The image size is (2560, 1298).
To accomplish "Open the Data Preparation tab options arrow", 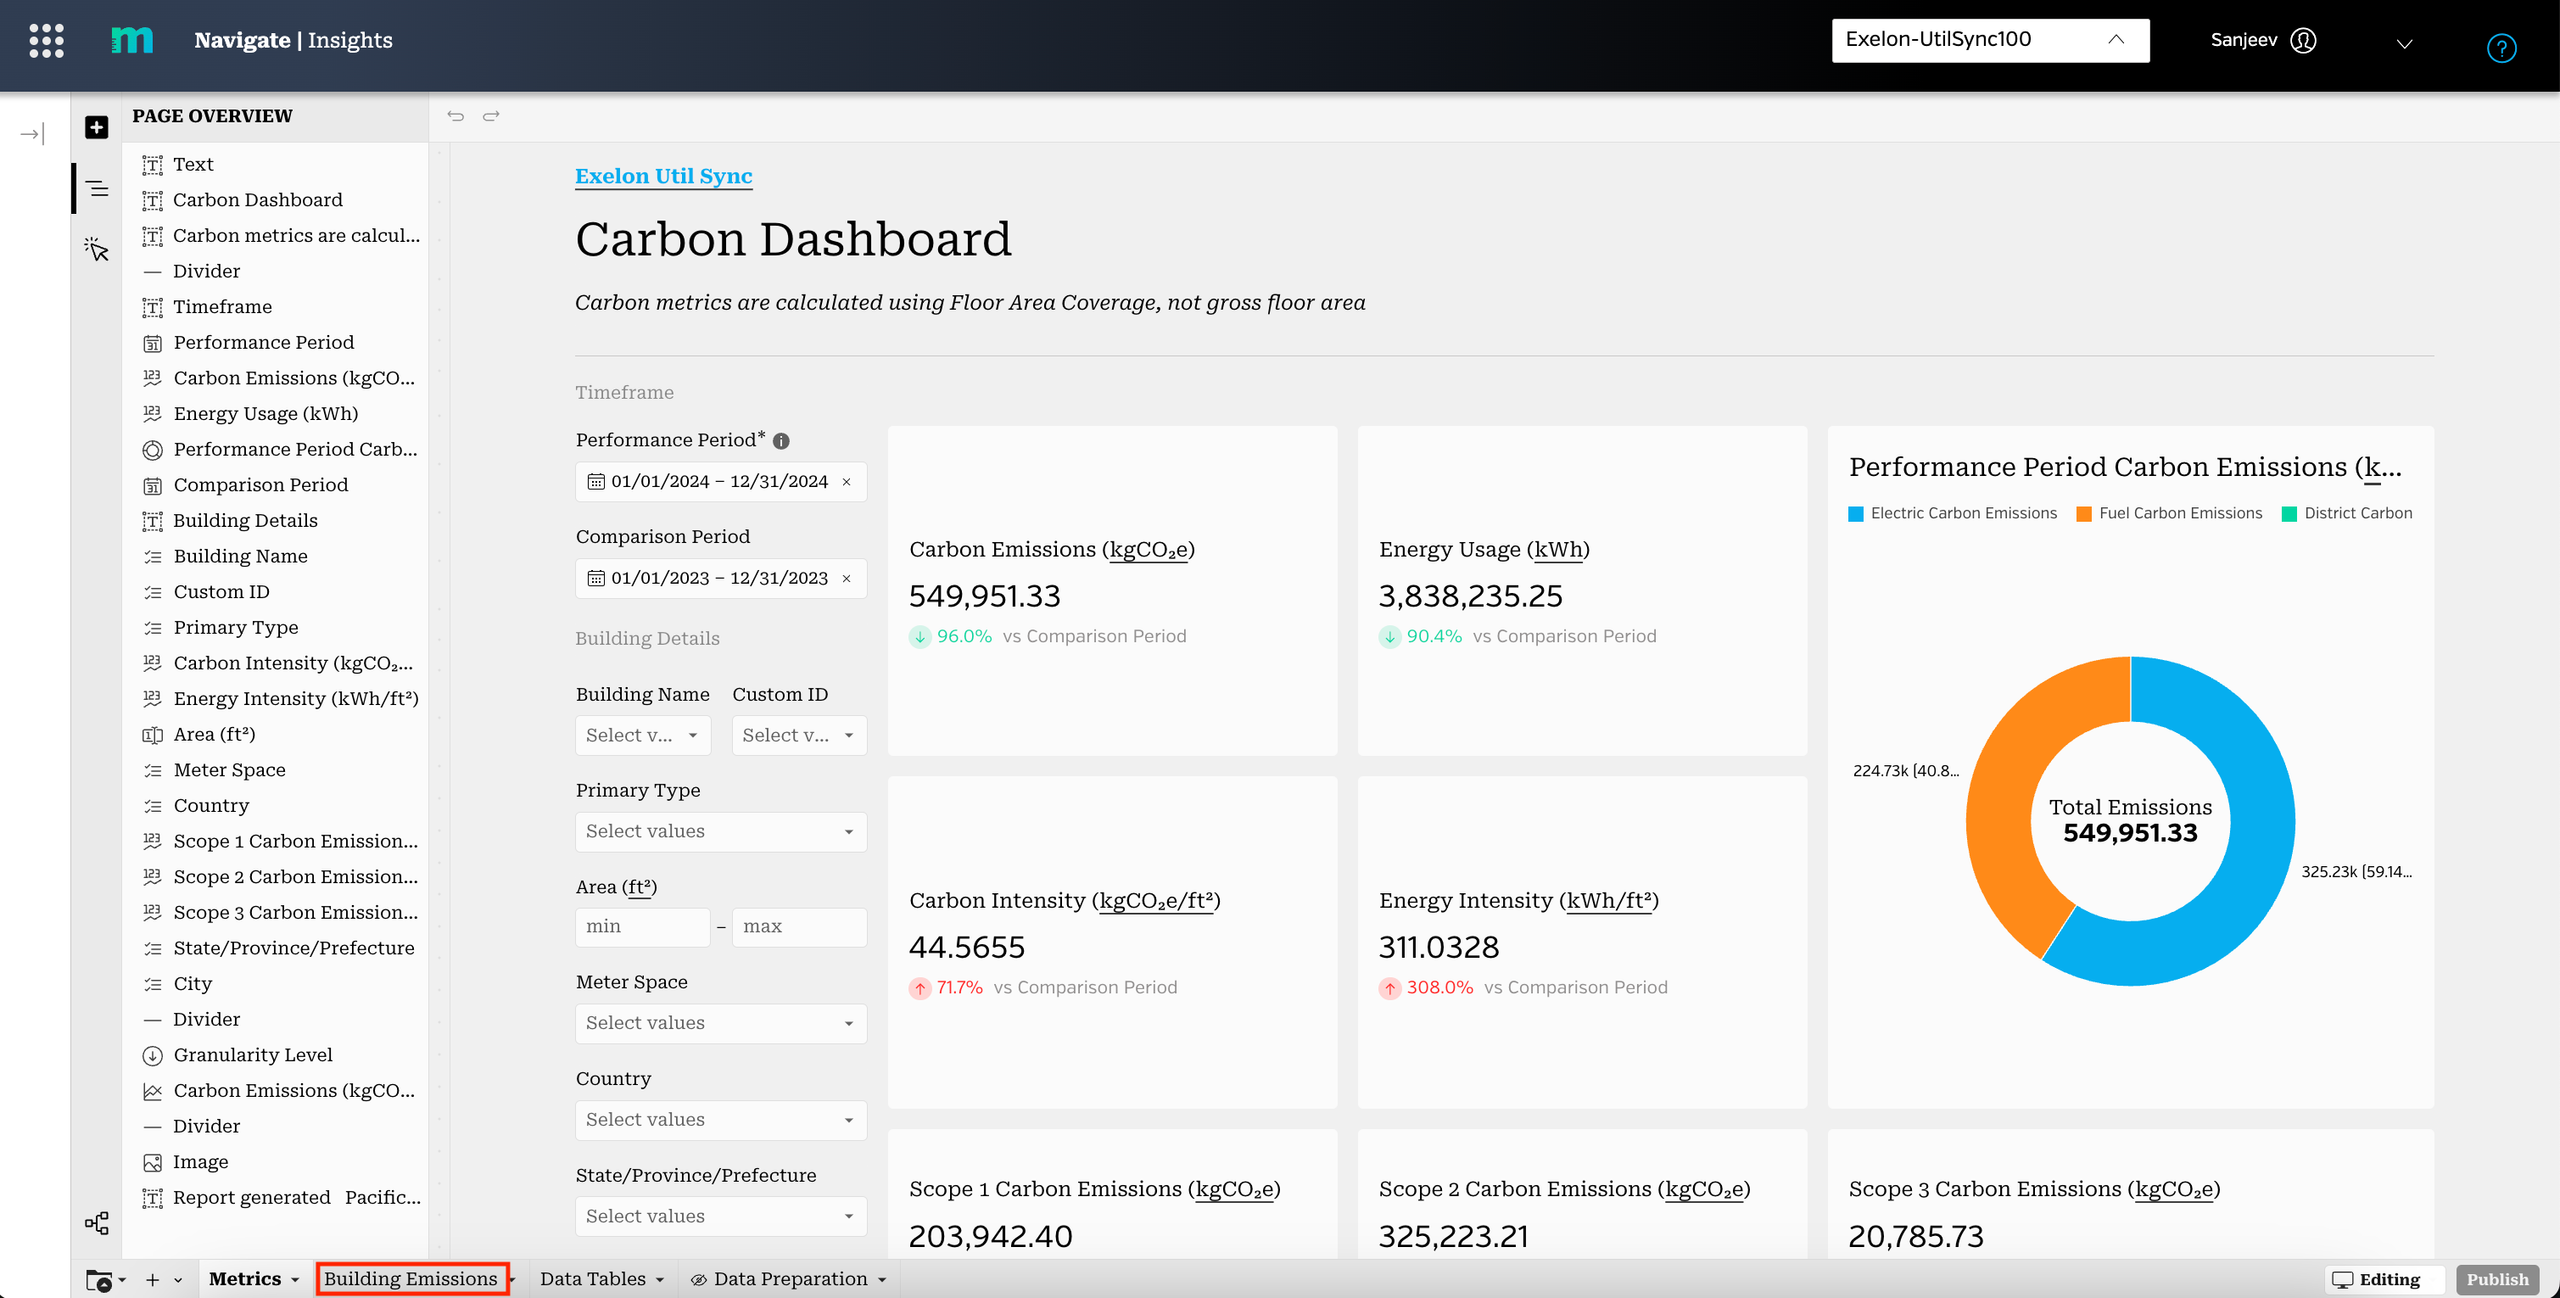I will point(882,1280).
